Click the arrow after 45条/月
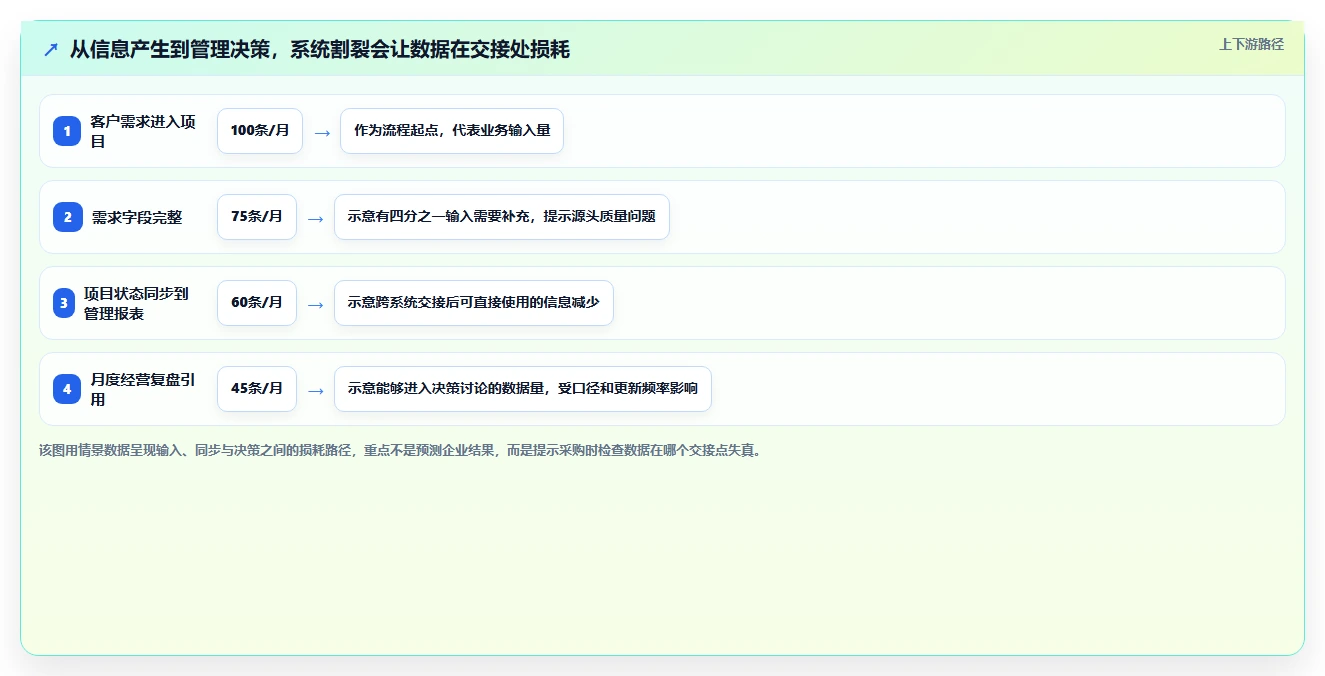 click(316, 390)
